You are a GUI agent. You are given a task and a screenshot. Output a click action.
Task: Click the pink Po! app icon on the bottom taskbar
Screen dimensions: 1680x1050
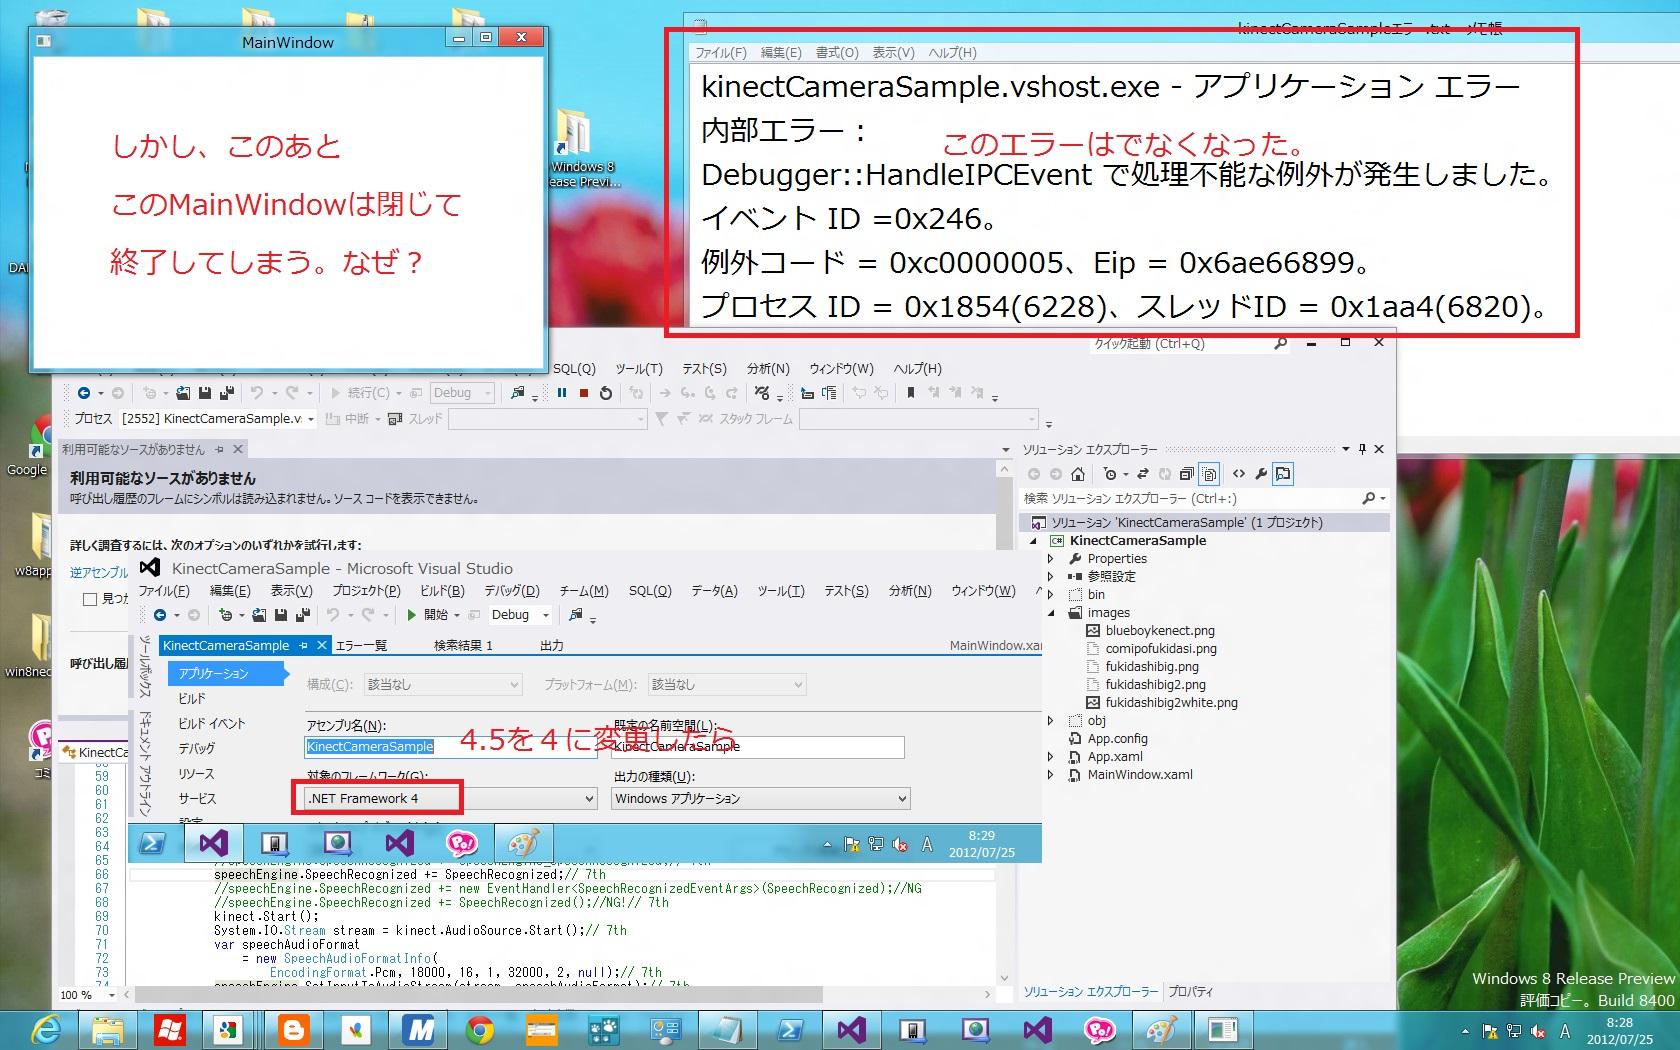coord(1099,1029)
